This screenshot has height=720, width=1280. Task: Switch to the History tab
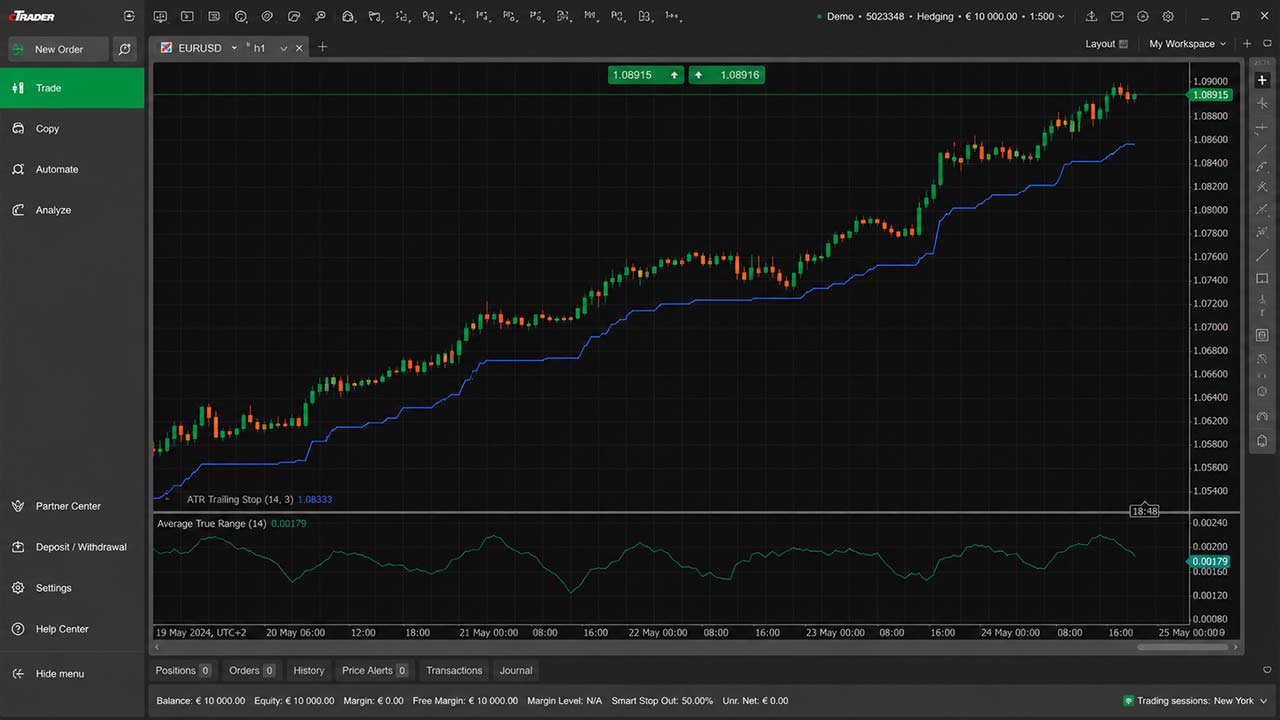point(309,671)
